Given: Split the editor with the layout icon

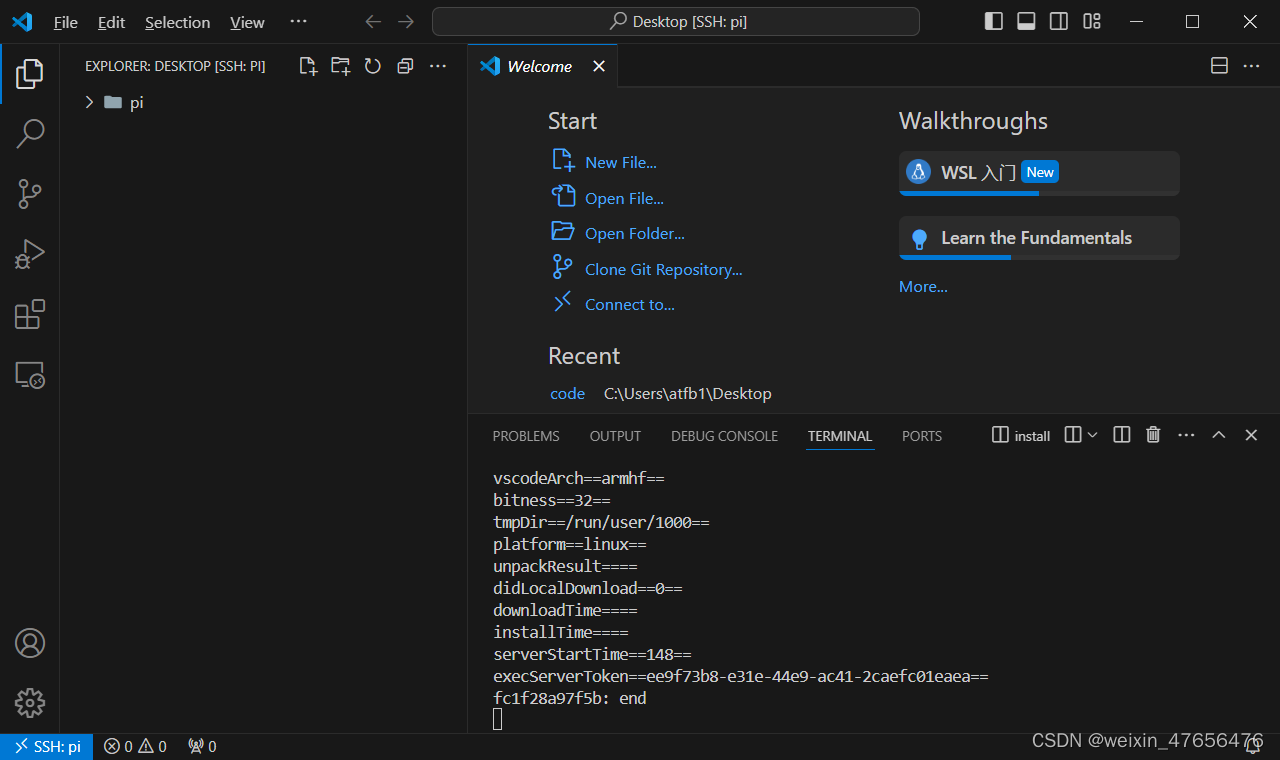Looking at the screenshot, I should 1219,66.
